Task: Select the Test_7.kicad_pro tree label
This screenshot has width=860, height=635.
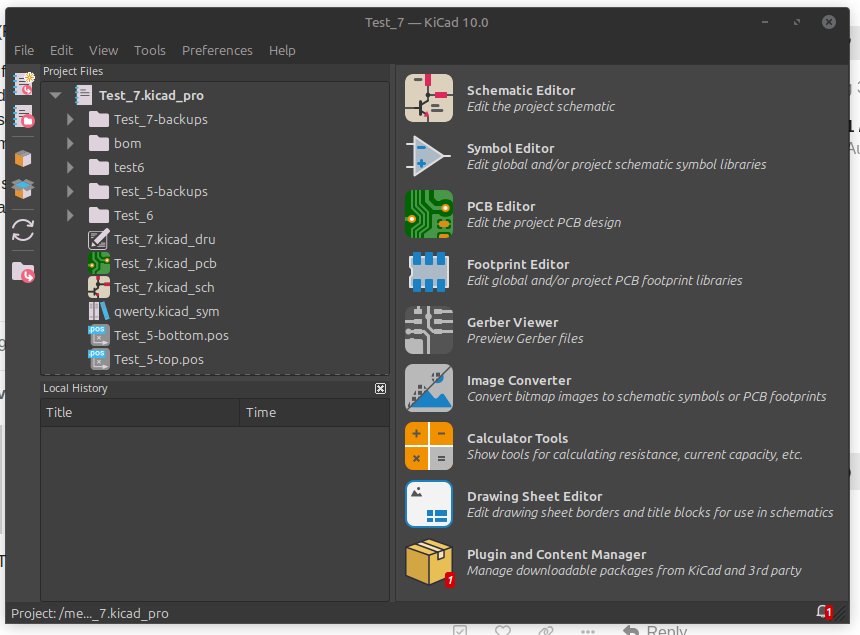Action: pyautogui.click(x=151, y=95)
